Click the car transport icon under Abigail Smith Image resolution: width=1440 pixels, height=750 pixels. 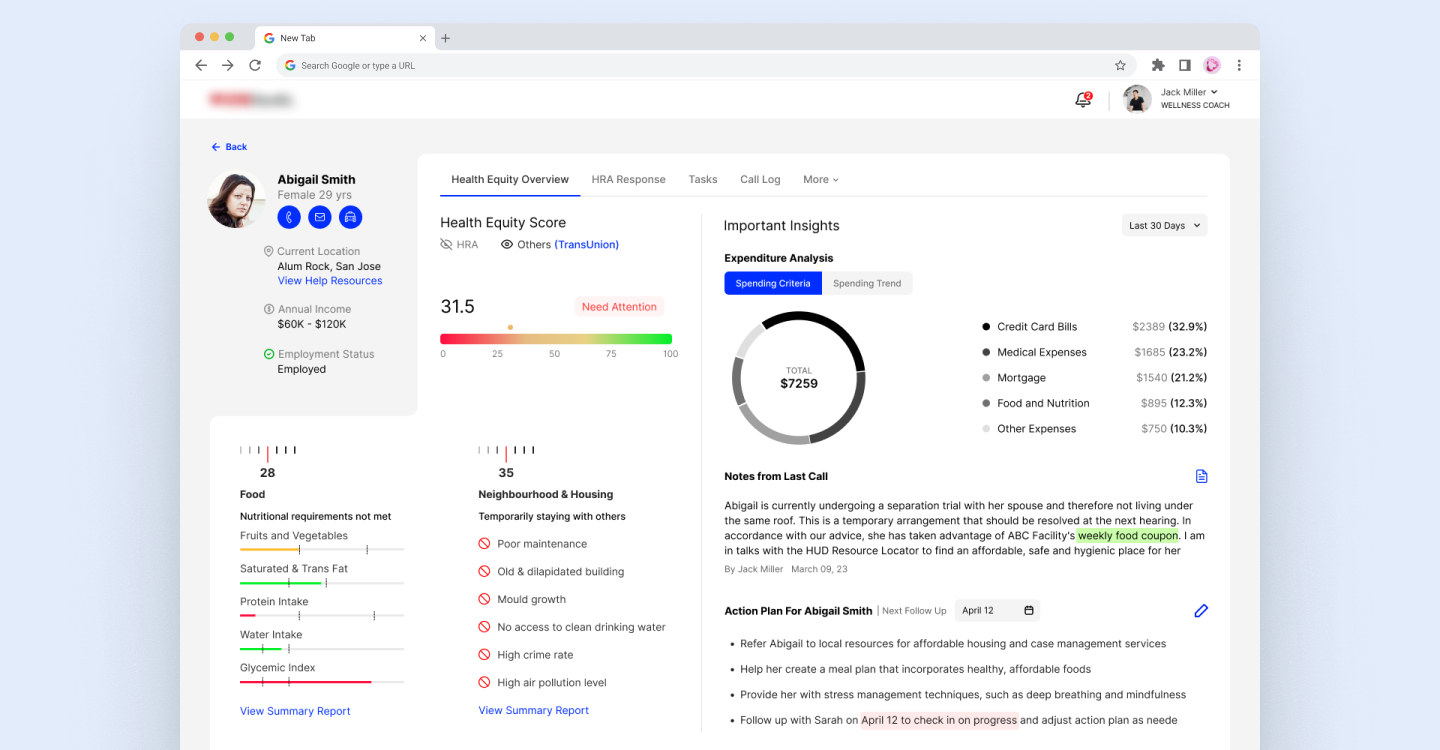coord(350,217)
